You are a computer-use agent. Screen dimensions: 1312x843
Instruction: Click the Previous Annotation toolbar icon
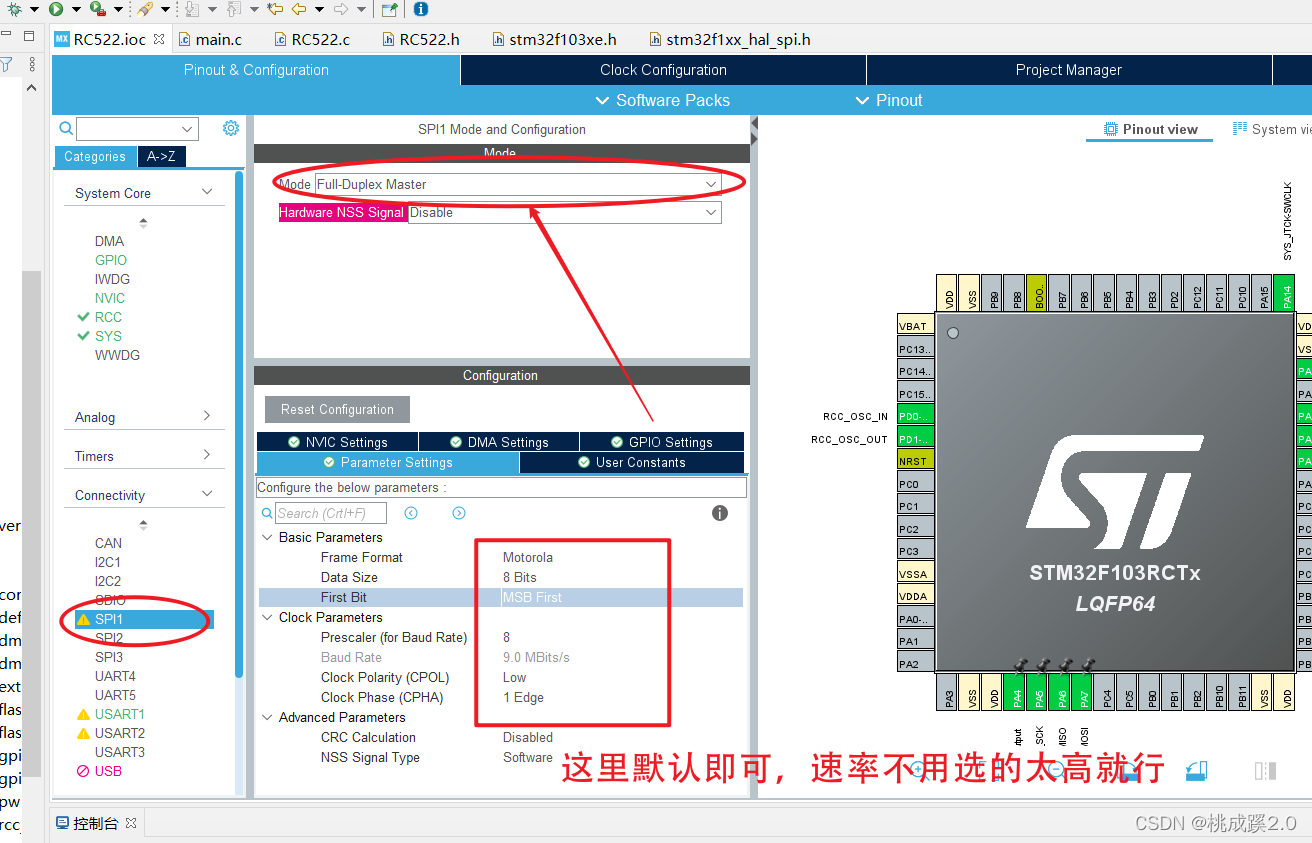point(232,9)
